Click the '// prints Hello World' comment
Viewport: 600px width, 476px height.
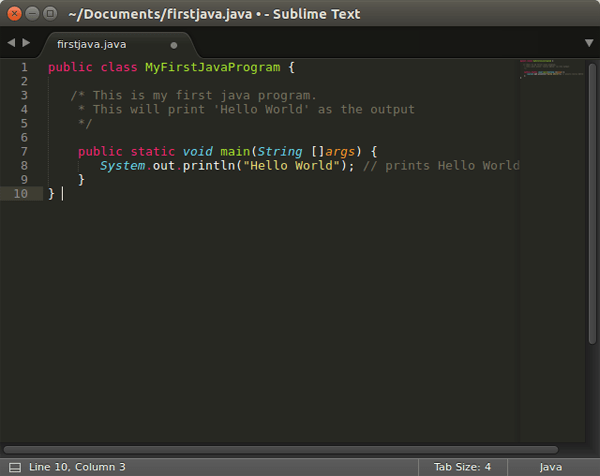click(441, 166)
